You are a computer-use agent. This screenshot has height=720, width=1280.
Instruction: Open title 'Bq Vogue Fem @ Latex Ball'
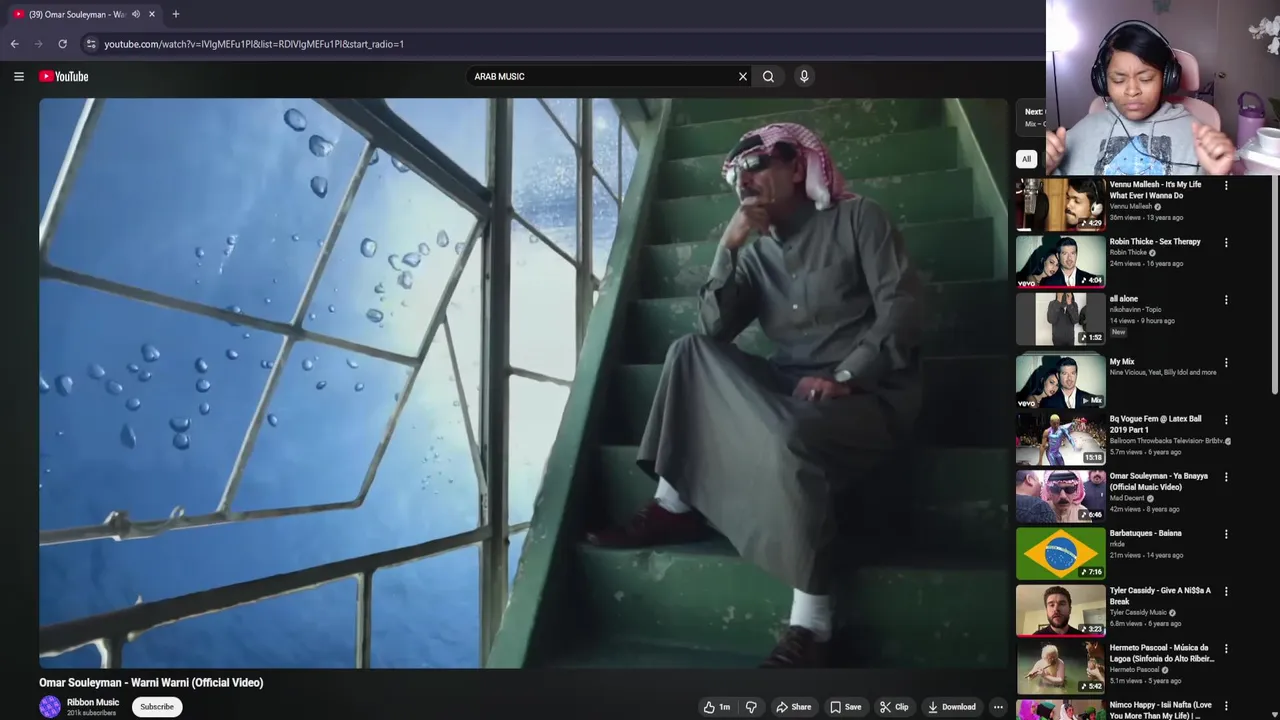coord(1155,424)
